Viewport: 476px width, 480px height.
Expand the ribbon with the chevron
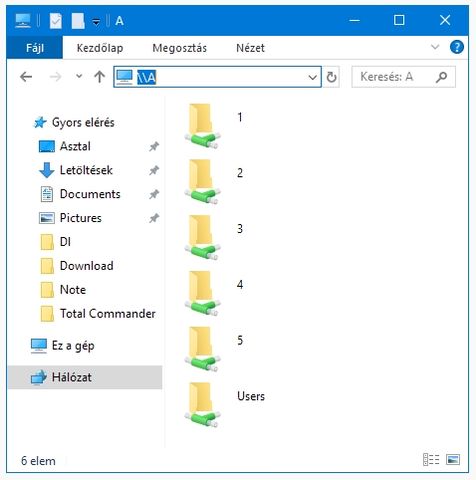pos(435,47)
